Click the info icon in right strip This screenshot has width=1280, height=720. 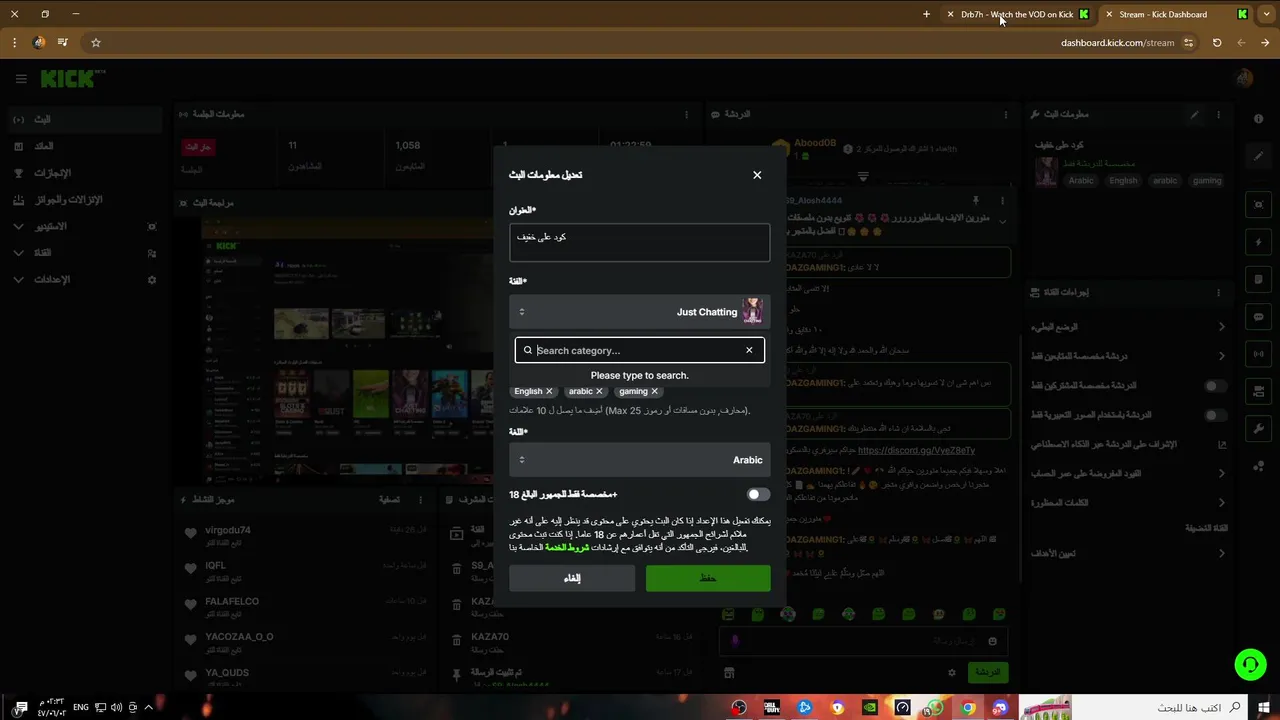(x=1258, y=119)
